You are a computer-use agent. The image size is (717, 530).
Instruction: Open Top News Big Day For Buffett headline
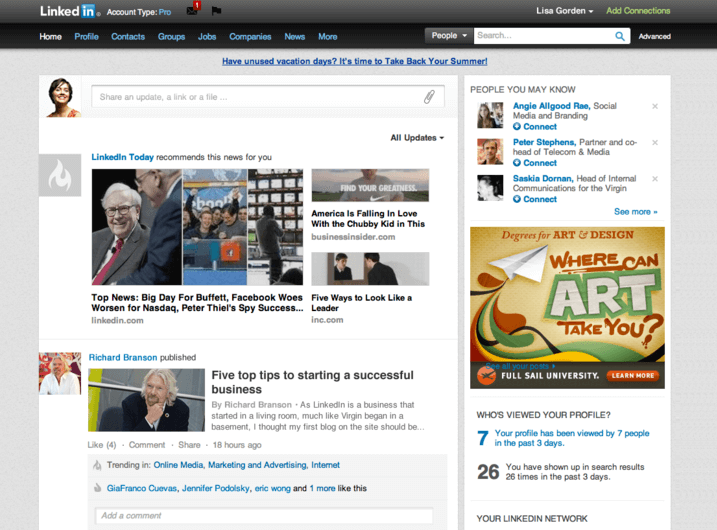(197, 303)
